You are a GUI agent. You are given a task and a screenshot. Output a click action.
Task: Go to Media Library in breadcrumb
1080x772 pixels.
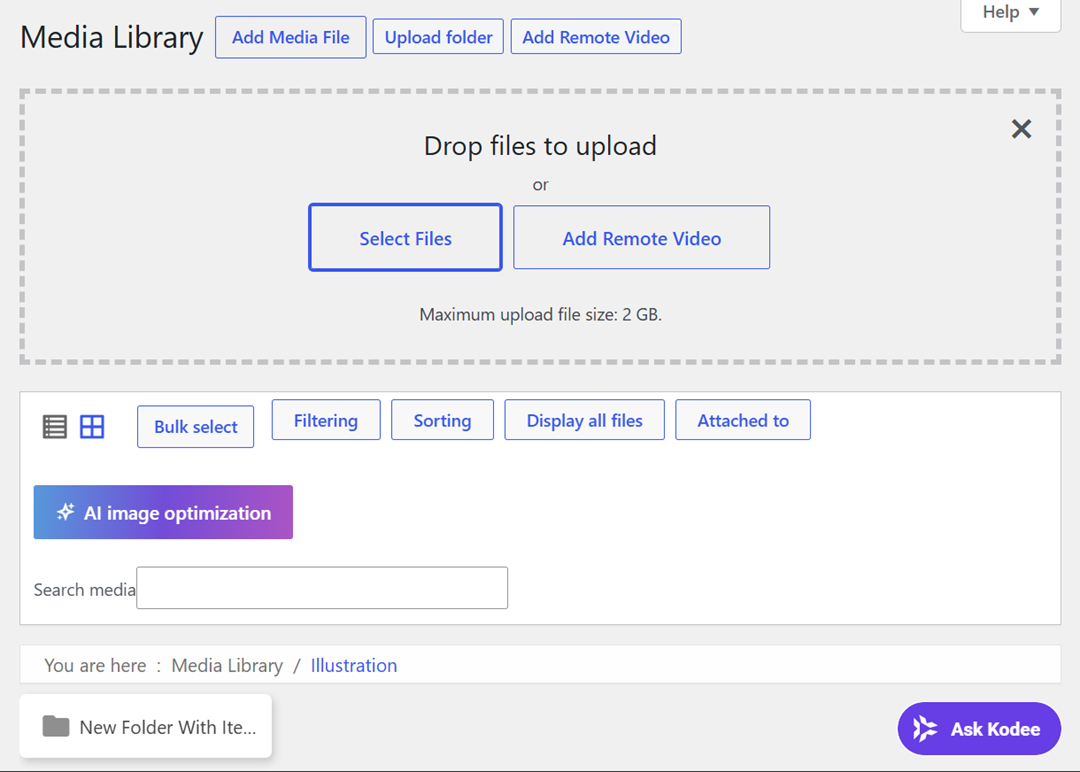[x=227, y=665]
